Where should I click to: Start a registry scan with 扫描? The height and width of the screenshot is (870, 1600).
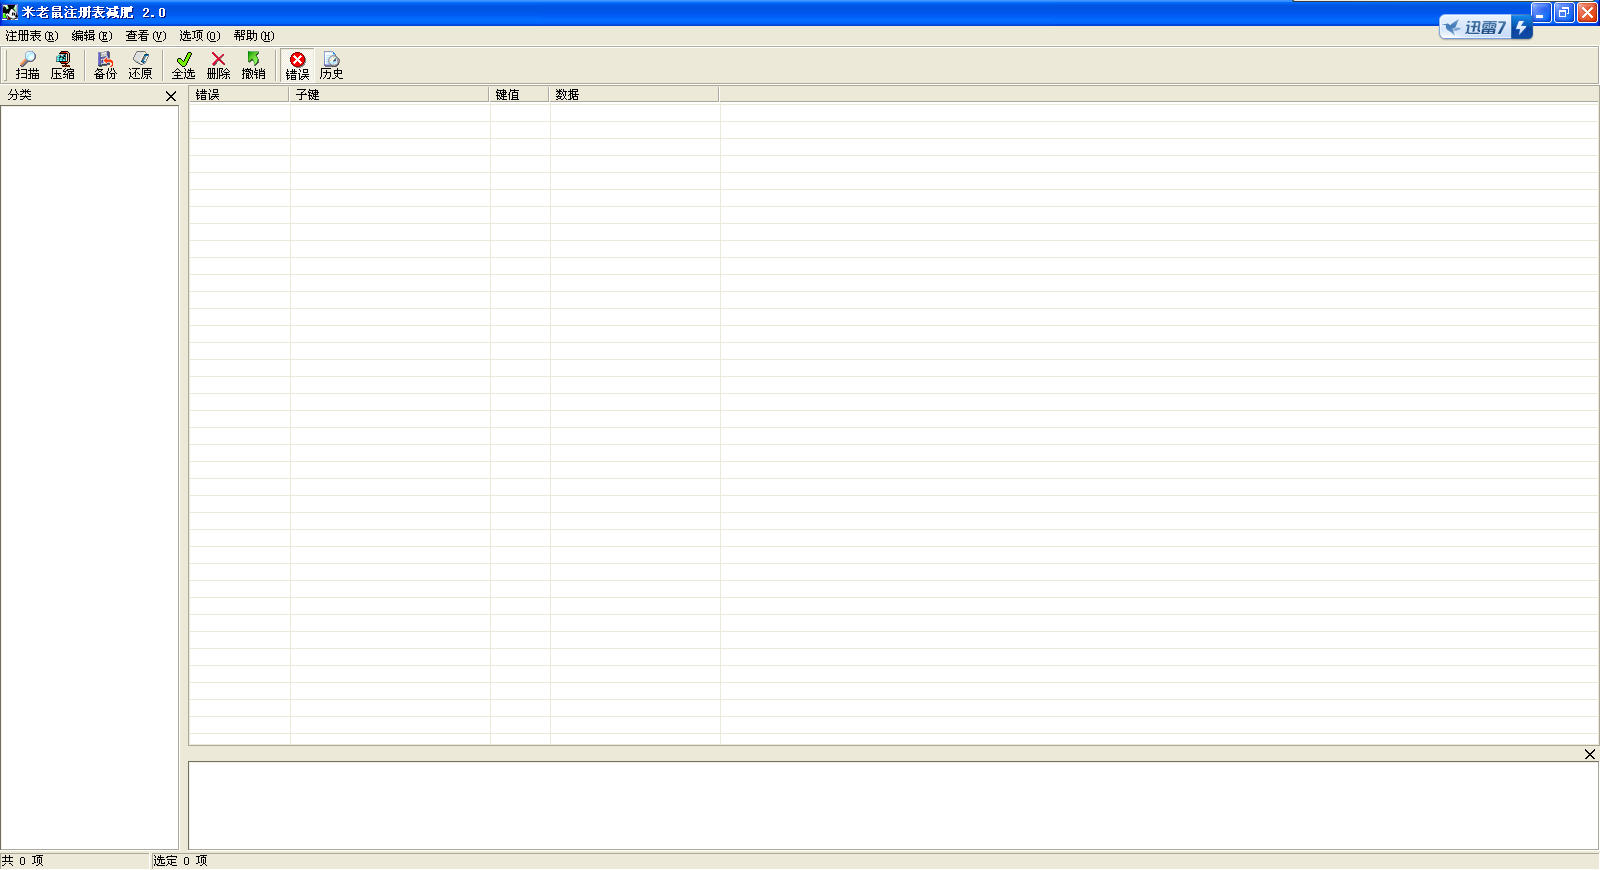tap(28, 66)
